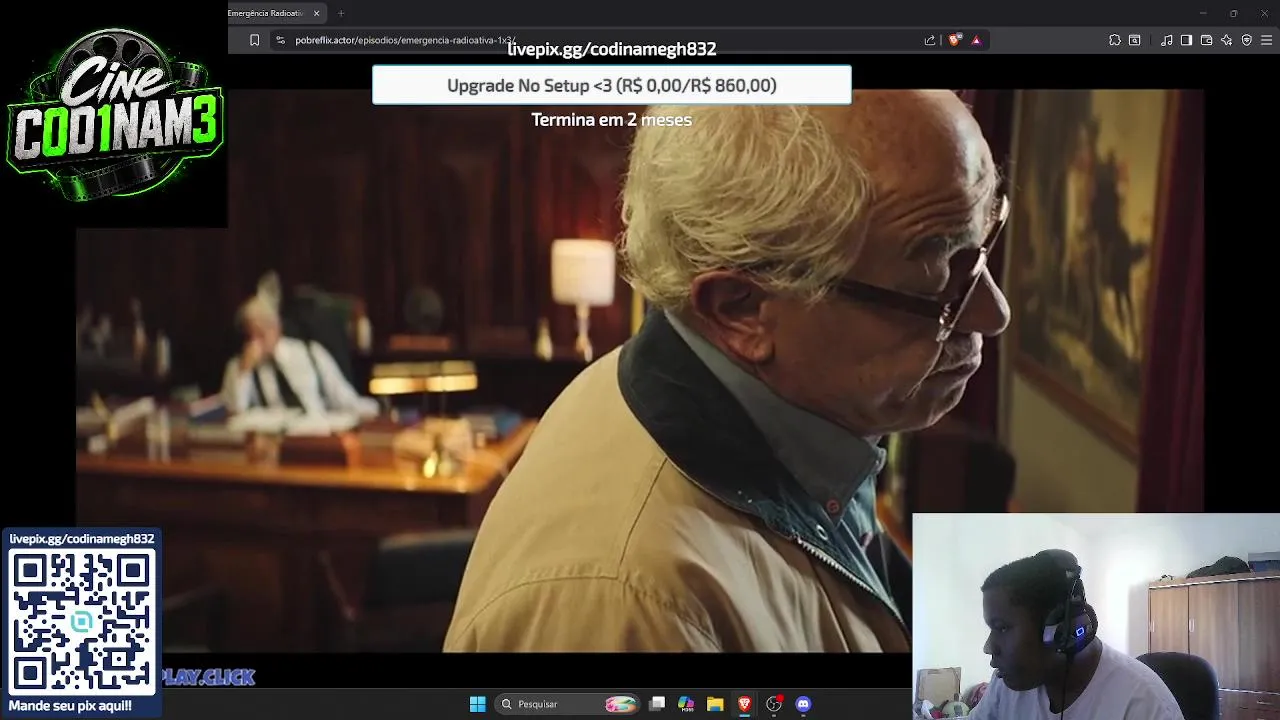The image size is (1280, 720).
Task: Toggle the browser sidebar panel icon
Action: [x=1186, y=40]
